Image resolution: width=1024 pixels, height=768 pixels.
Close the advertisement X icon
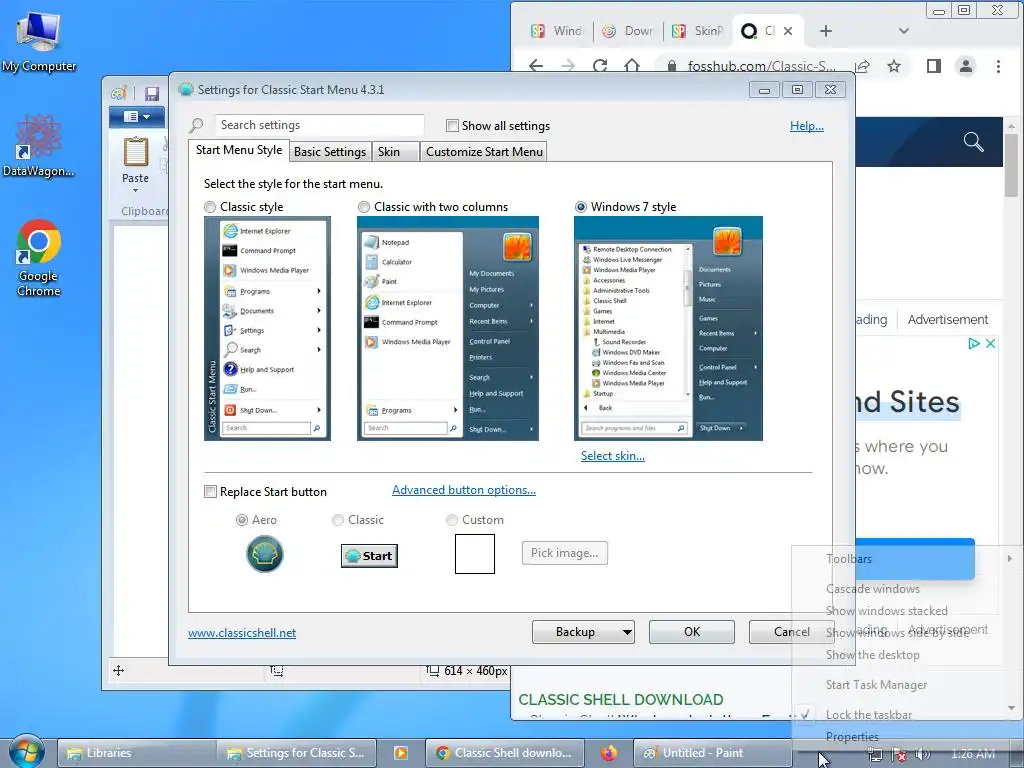[990, 344]
